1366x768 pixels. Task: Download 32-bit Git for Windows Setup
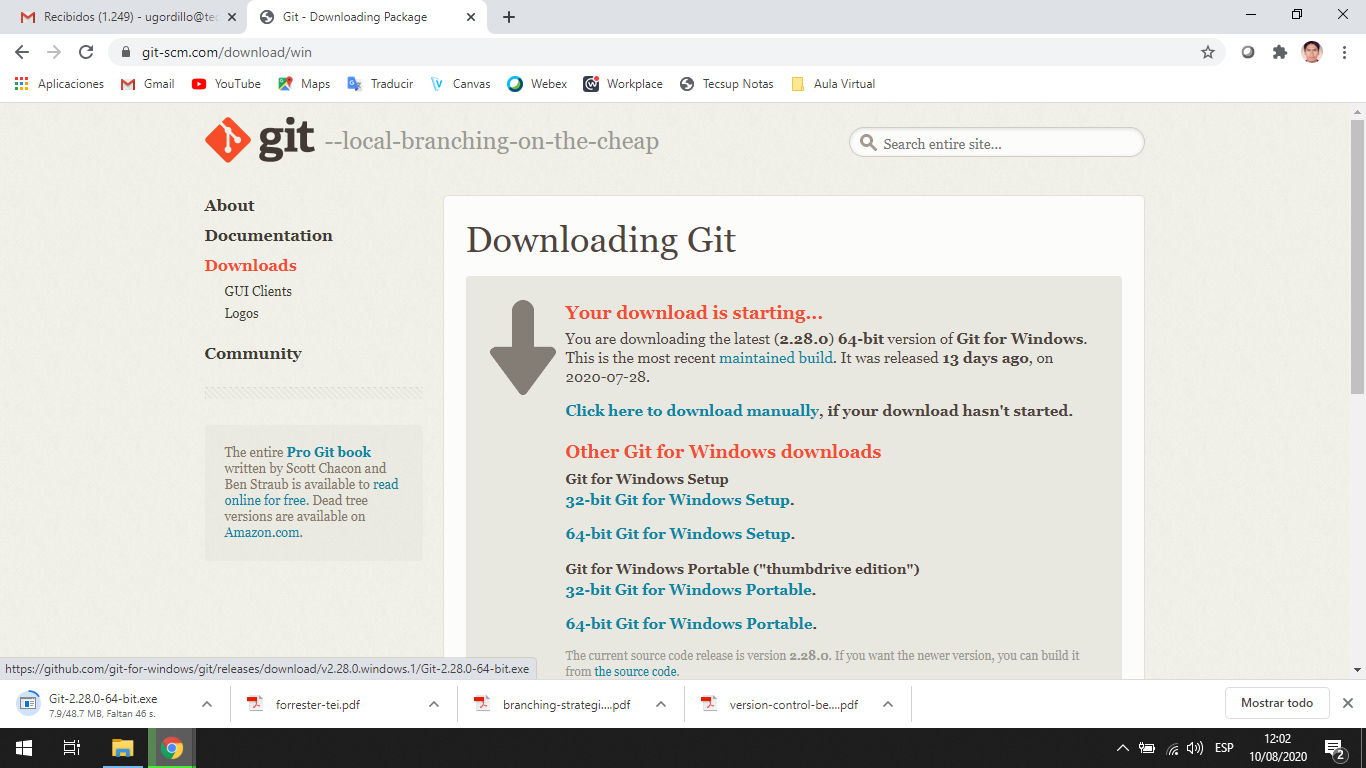click(x=678, y=500)
